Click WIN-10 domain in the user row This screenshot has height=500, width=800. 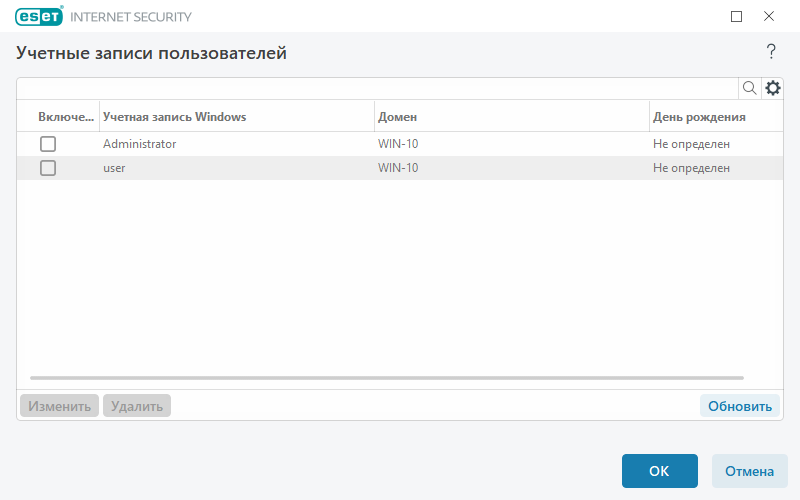pyautogui.click(x=398, y=168)
